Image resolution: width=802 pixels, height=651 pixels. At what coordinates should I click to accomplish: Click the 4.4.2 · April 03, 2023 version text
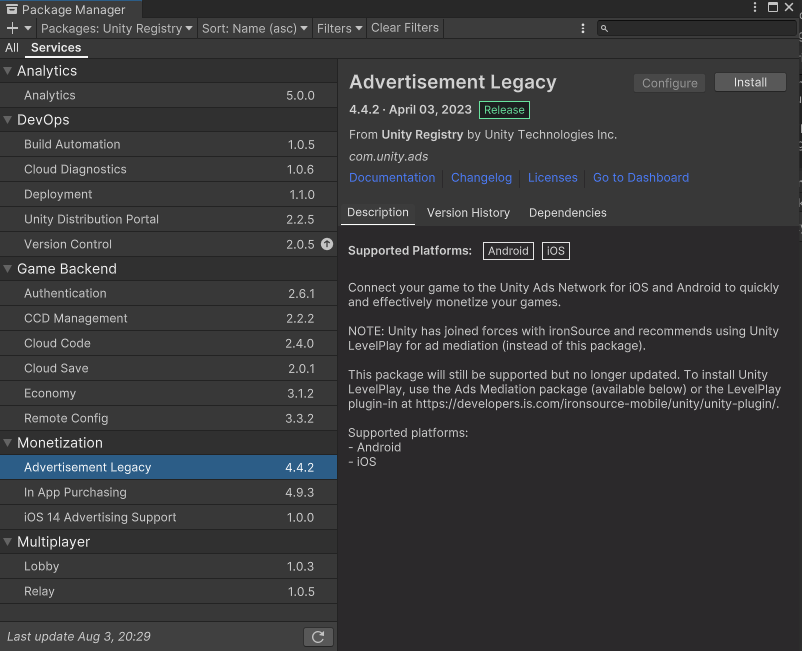(x=410, y=110)
